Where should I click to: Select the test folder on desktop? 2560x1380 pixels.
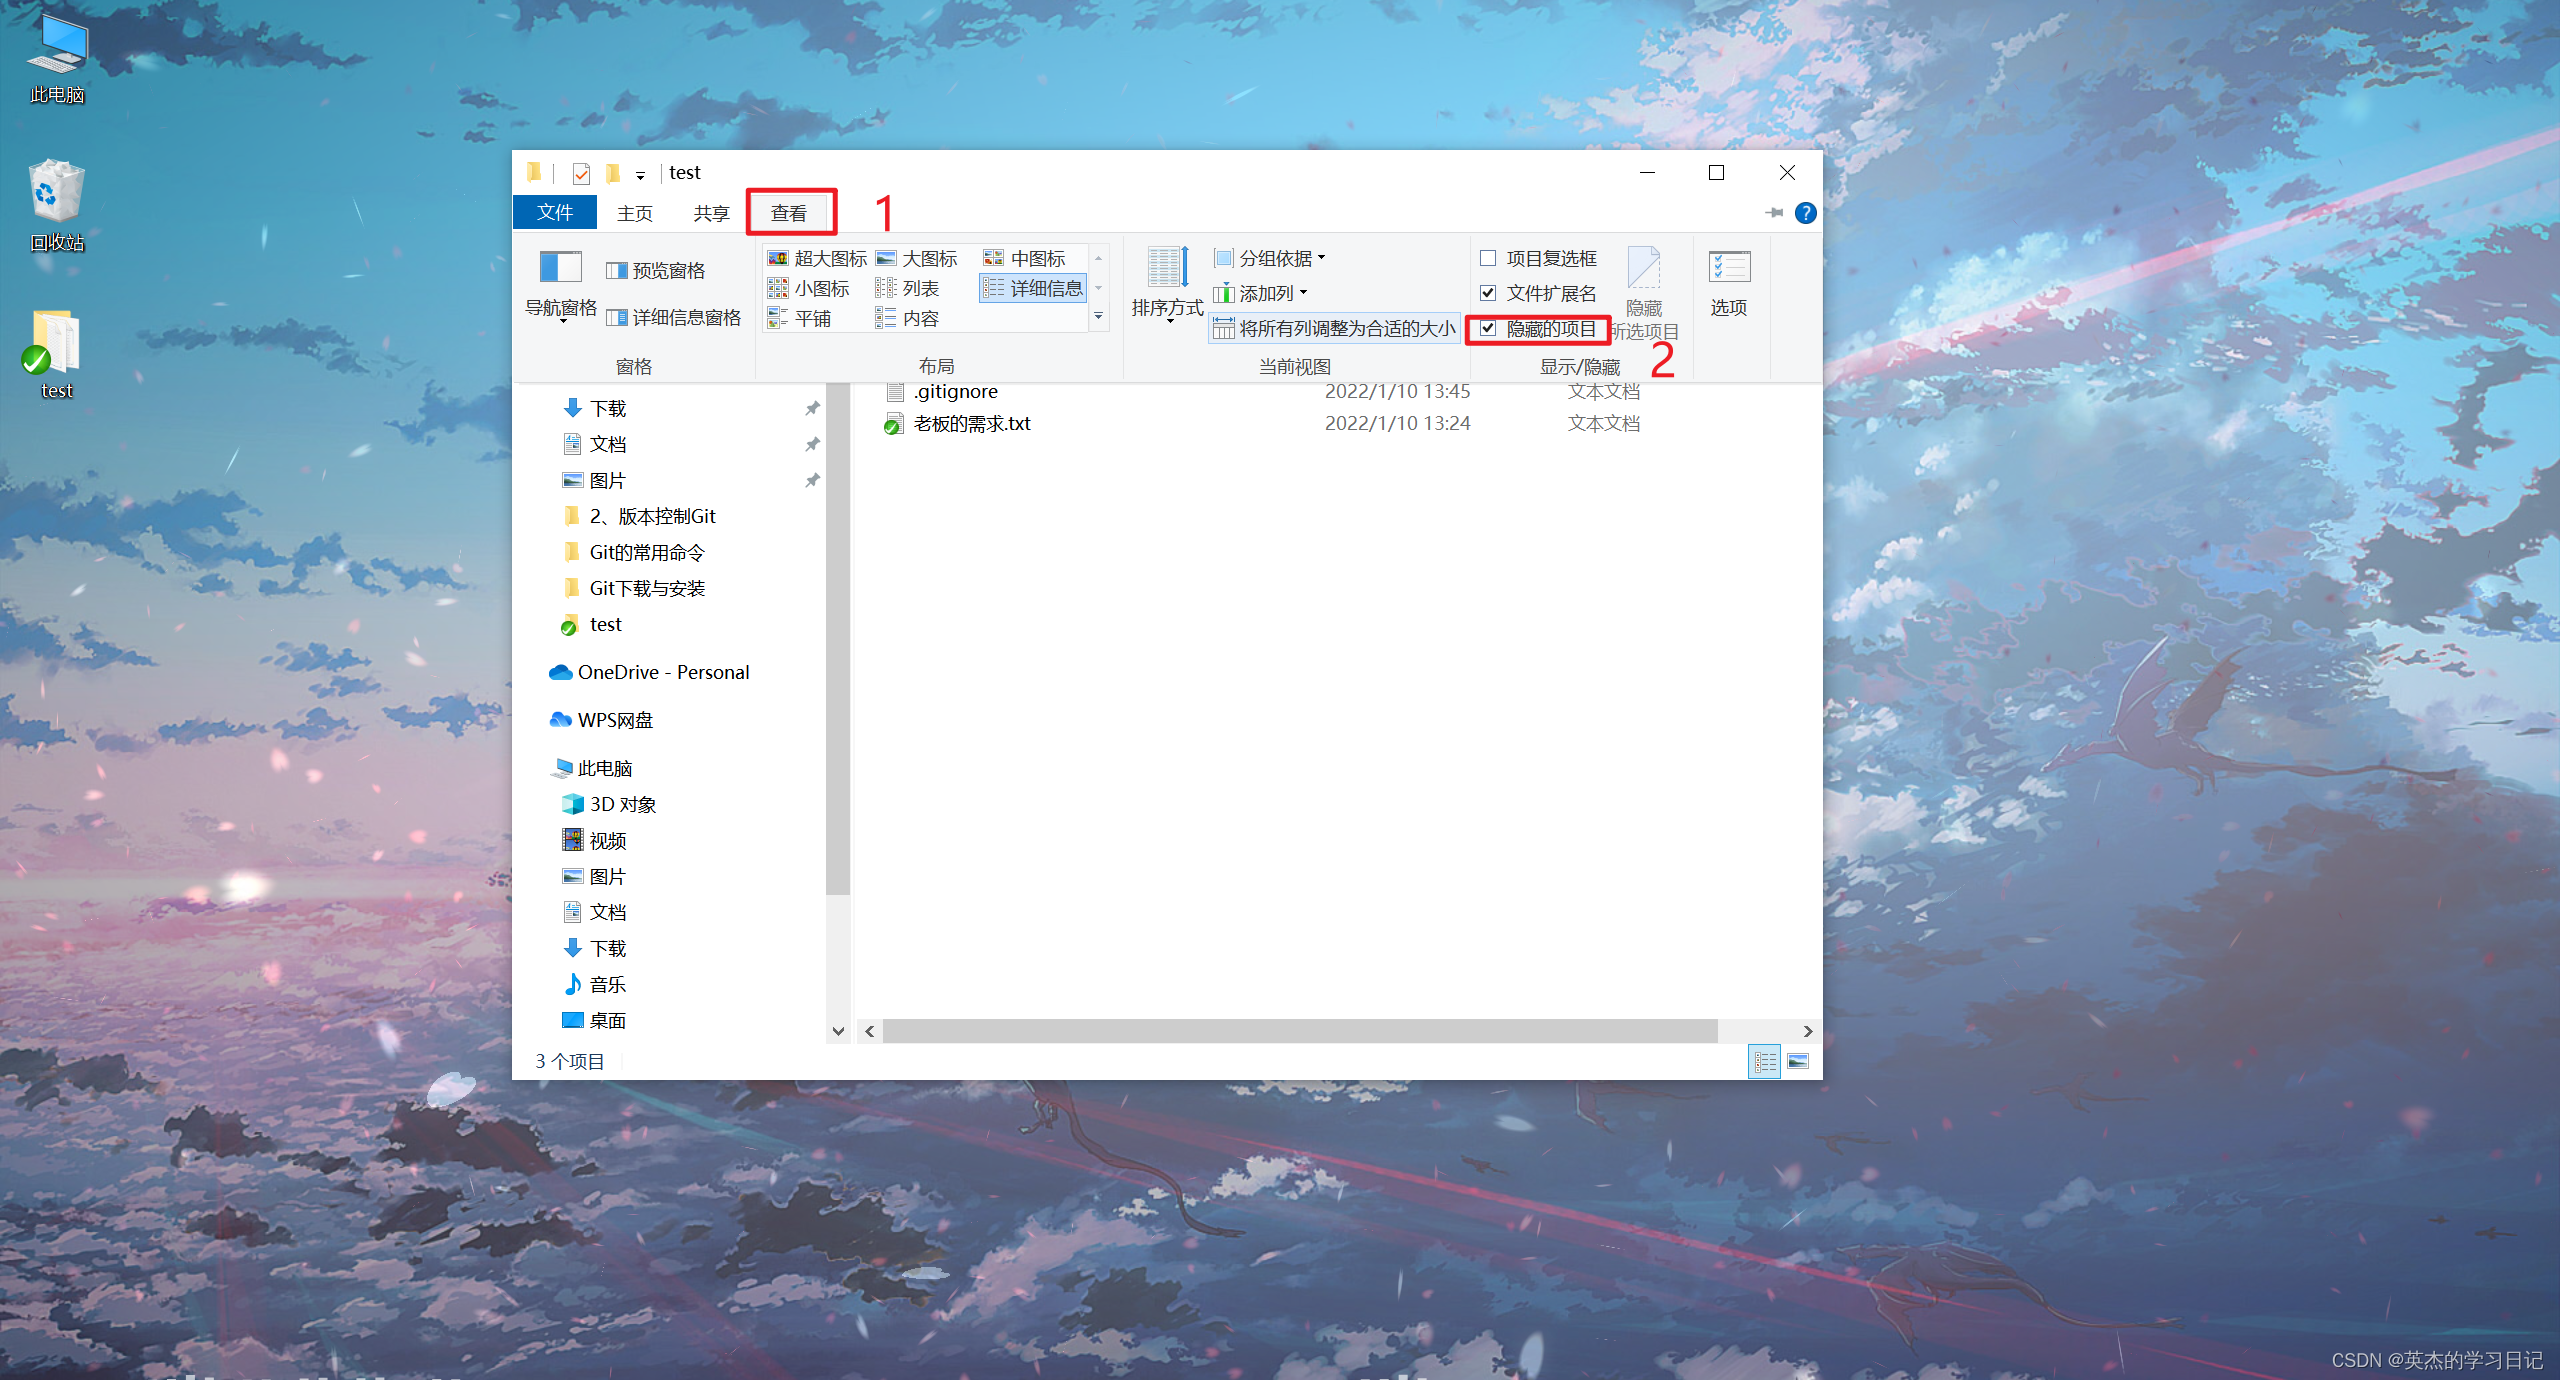(x=56, y=354)
